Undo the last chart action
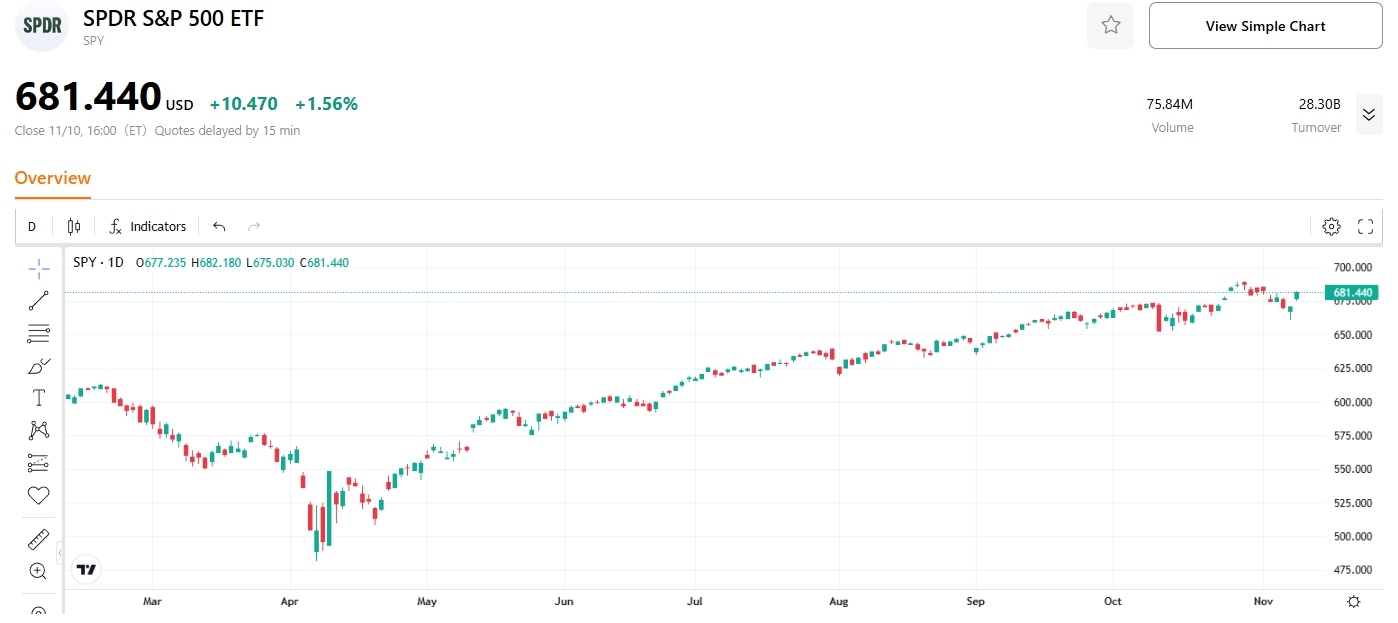This screenshot has width=1398, height=623. [219, 226]
